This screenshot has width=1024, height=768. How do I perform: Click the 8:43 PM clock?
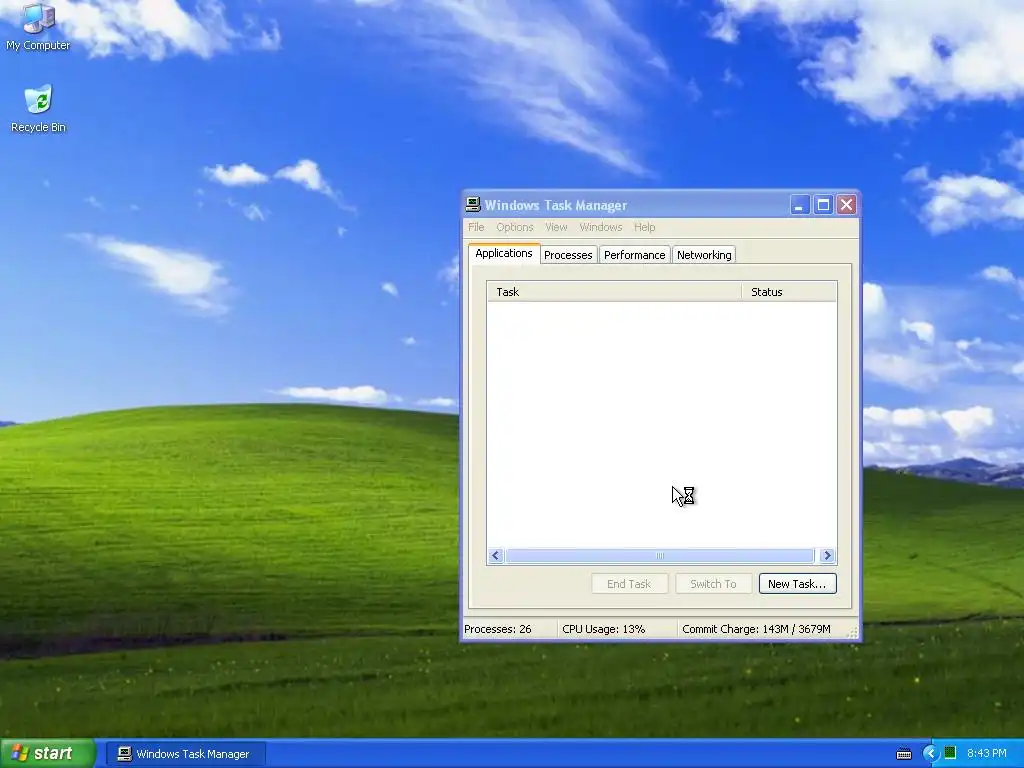click(987, 753)
